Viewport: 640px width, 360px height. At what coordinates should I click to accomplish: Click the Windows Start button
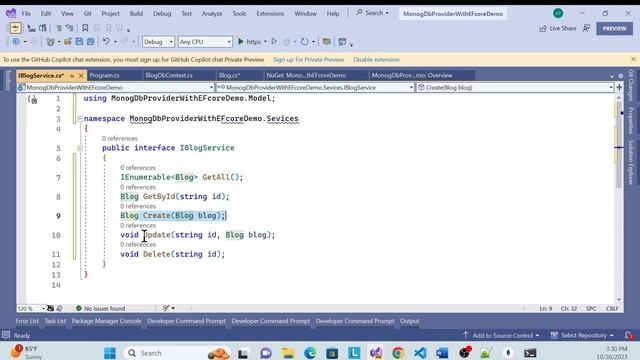pos(110,353)
